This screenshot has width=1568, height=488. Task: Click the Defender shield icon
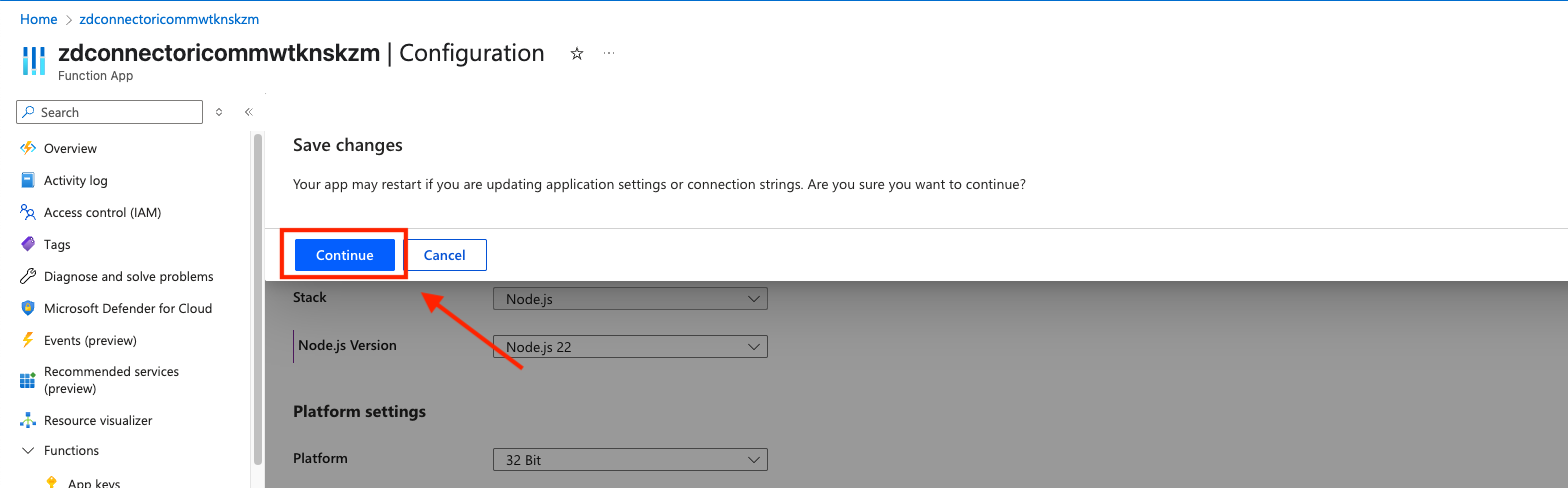coord(28,308)
